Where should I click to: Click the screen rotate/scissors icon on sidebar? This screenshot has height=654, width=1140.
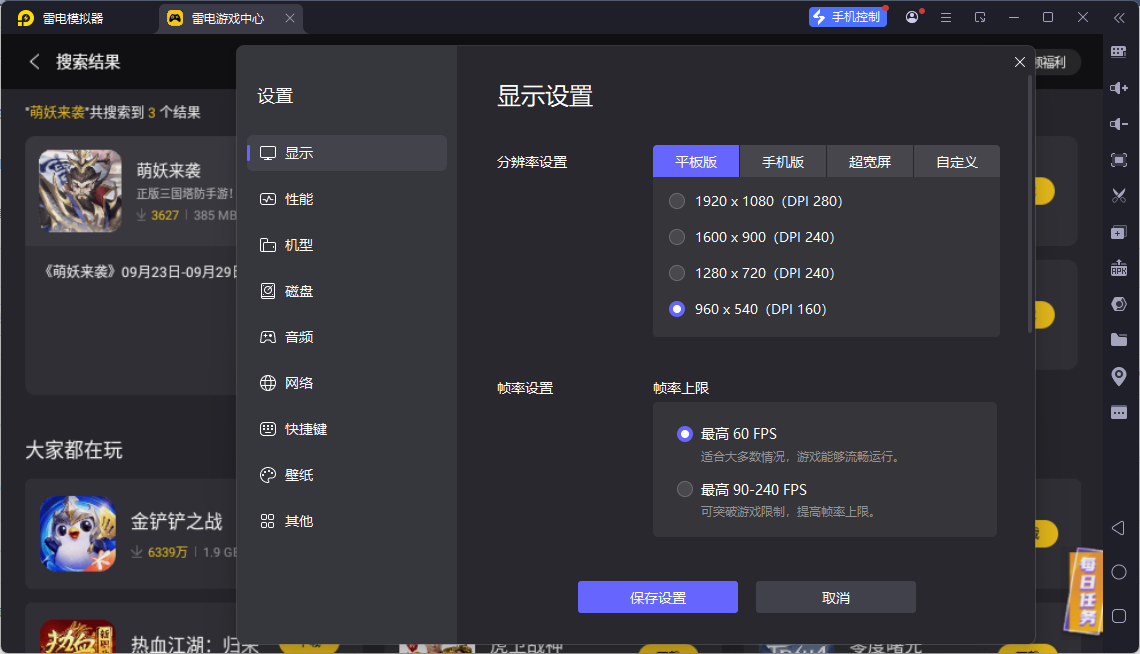tap(1118, 195)
